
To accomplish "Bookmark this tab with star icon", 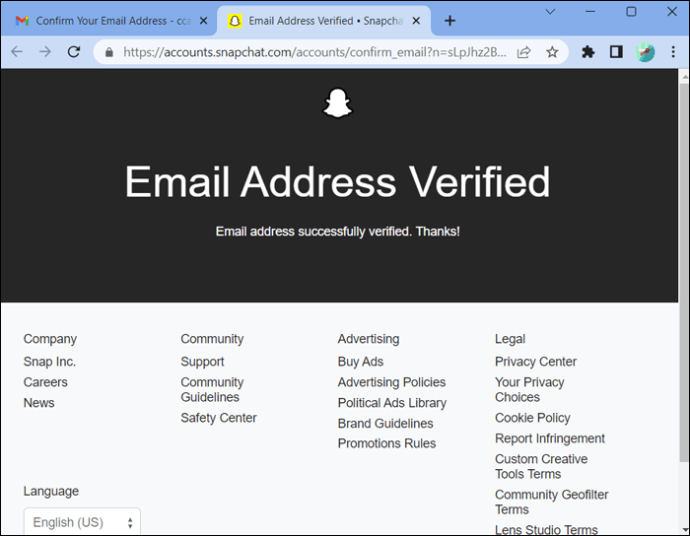I will tap(552, 52).
